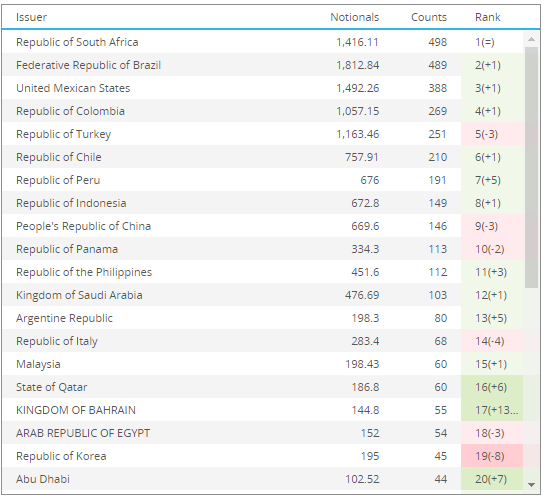546x498 pixels.
Task: Select United Mexican States issuer
Action: pyautogui.click(x=73, y=88)
